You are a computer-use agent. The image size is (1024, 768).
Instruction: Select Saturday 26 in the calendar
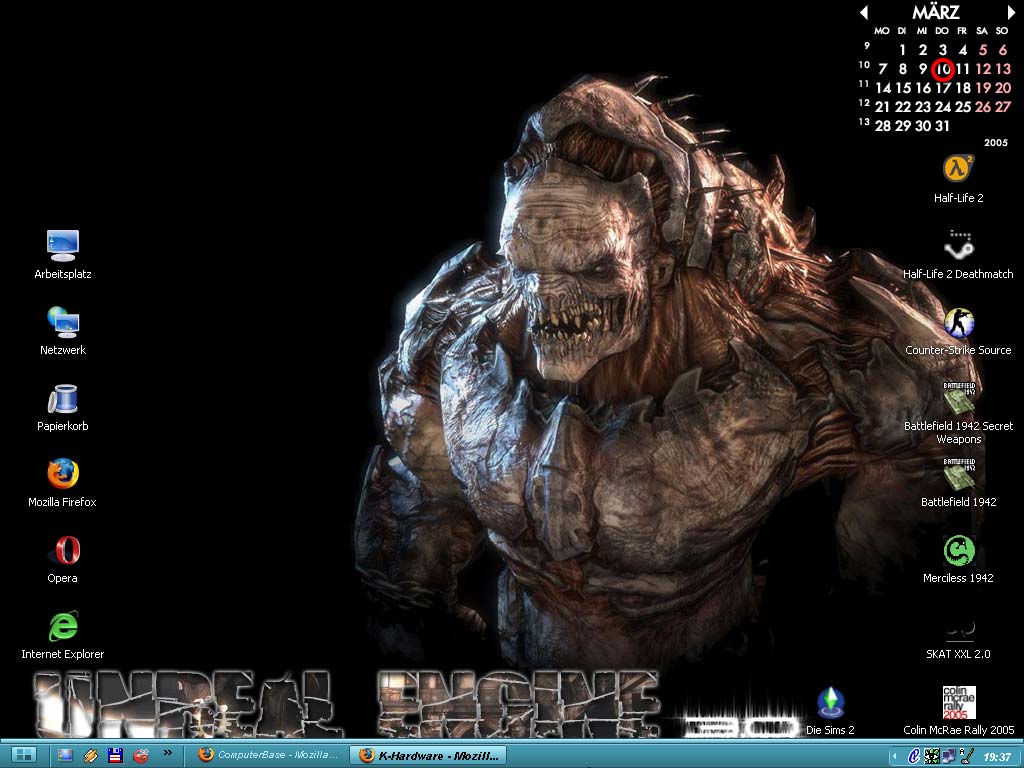point(983,106)
